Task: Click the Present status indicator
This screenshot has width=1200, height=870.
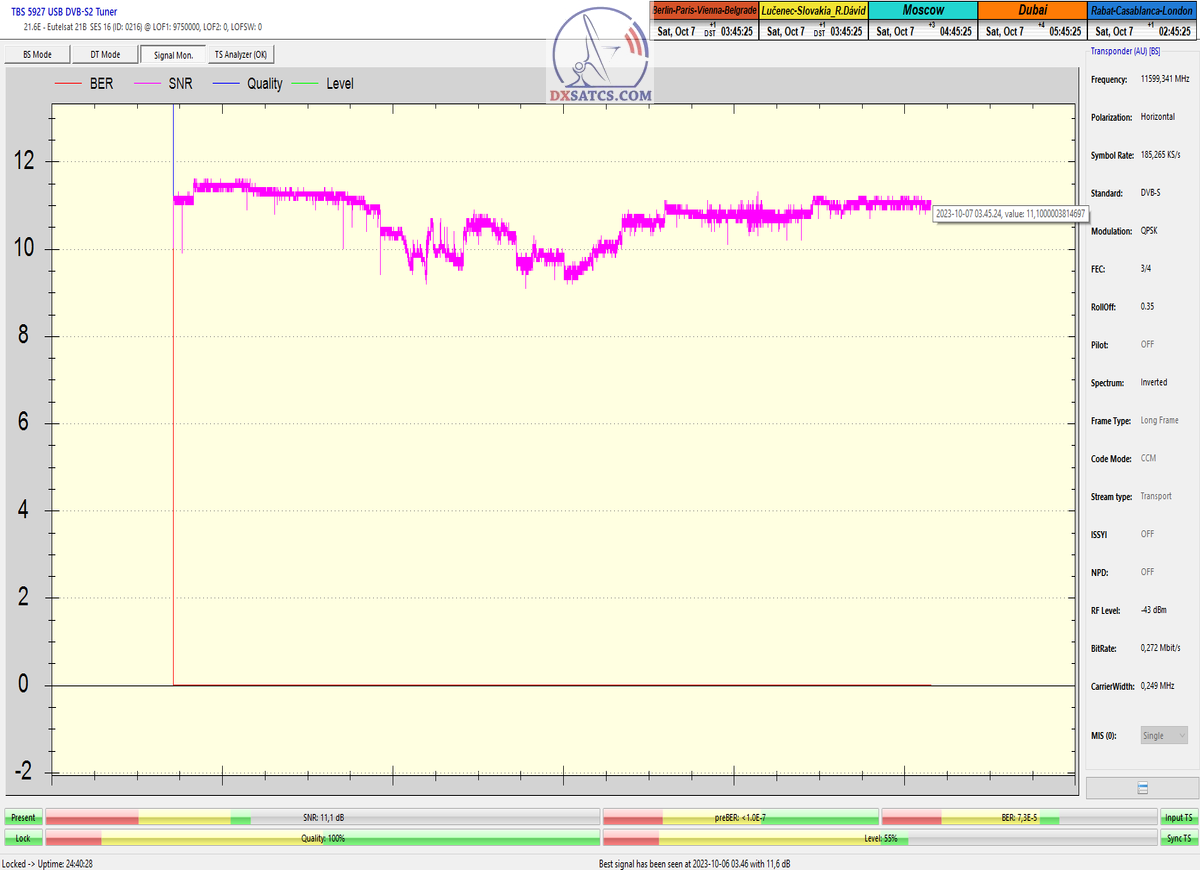Action: coord(23,817)
